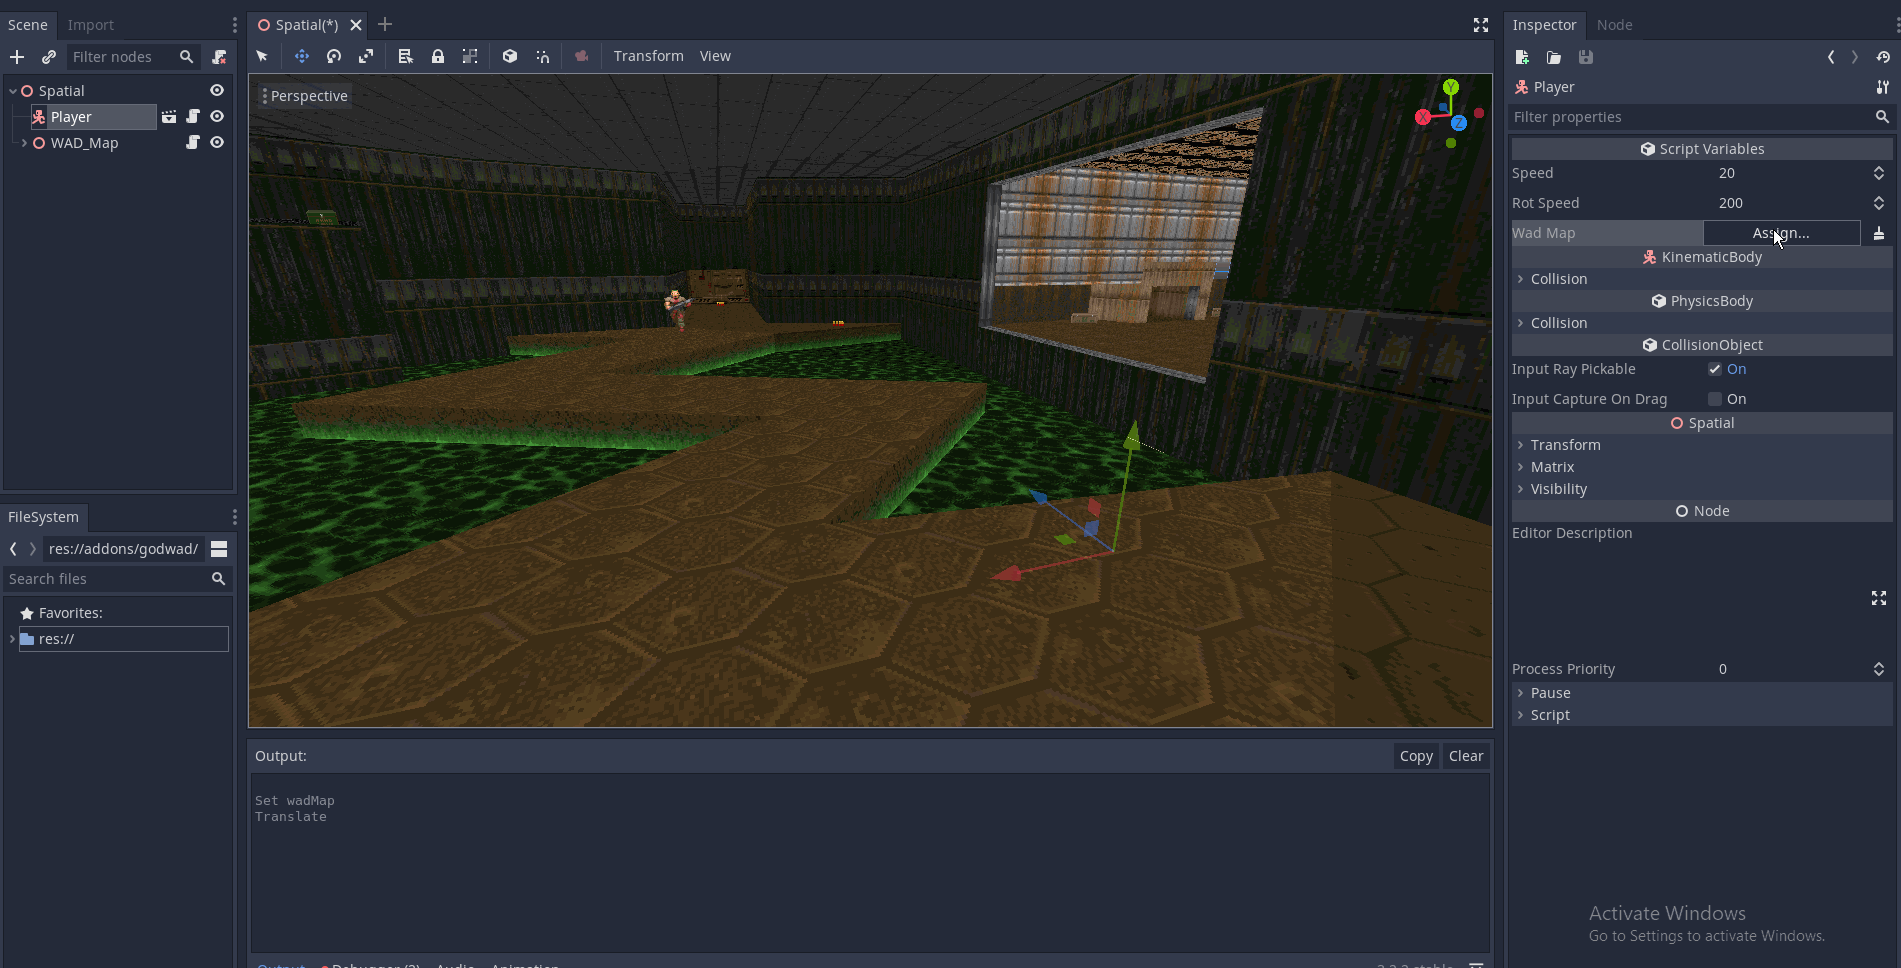Expand the WAD_Map node in scene tree
1901x968 pixels.
pos(24,143)
